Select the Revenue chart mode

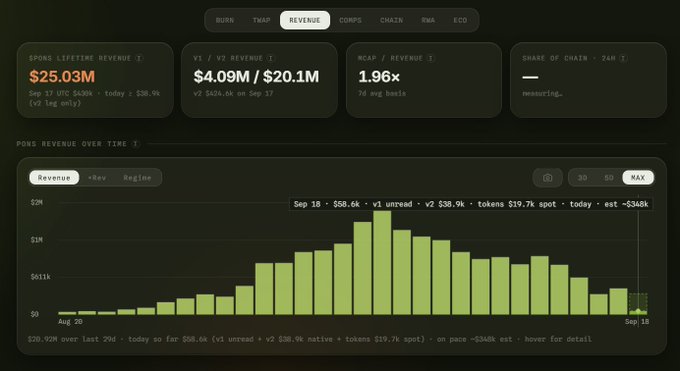[x=54, y=178]
